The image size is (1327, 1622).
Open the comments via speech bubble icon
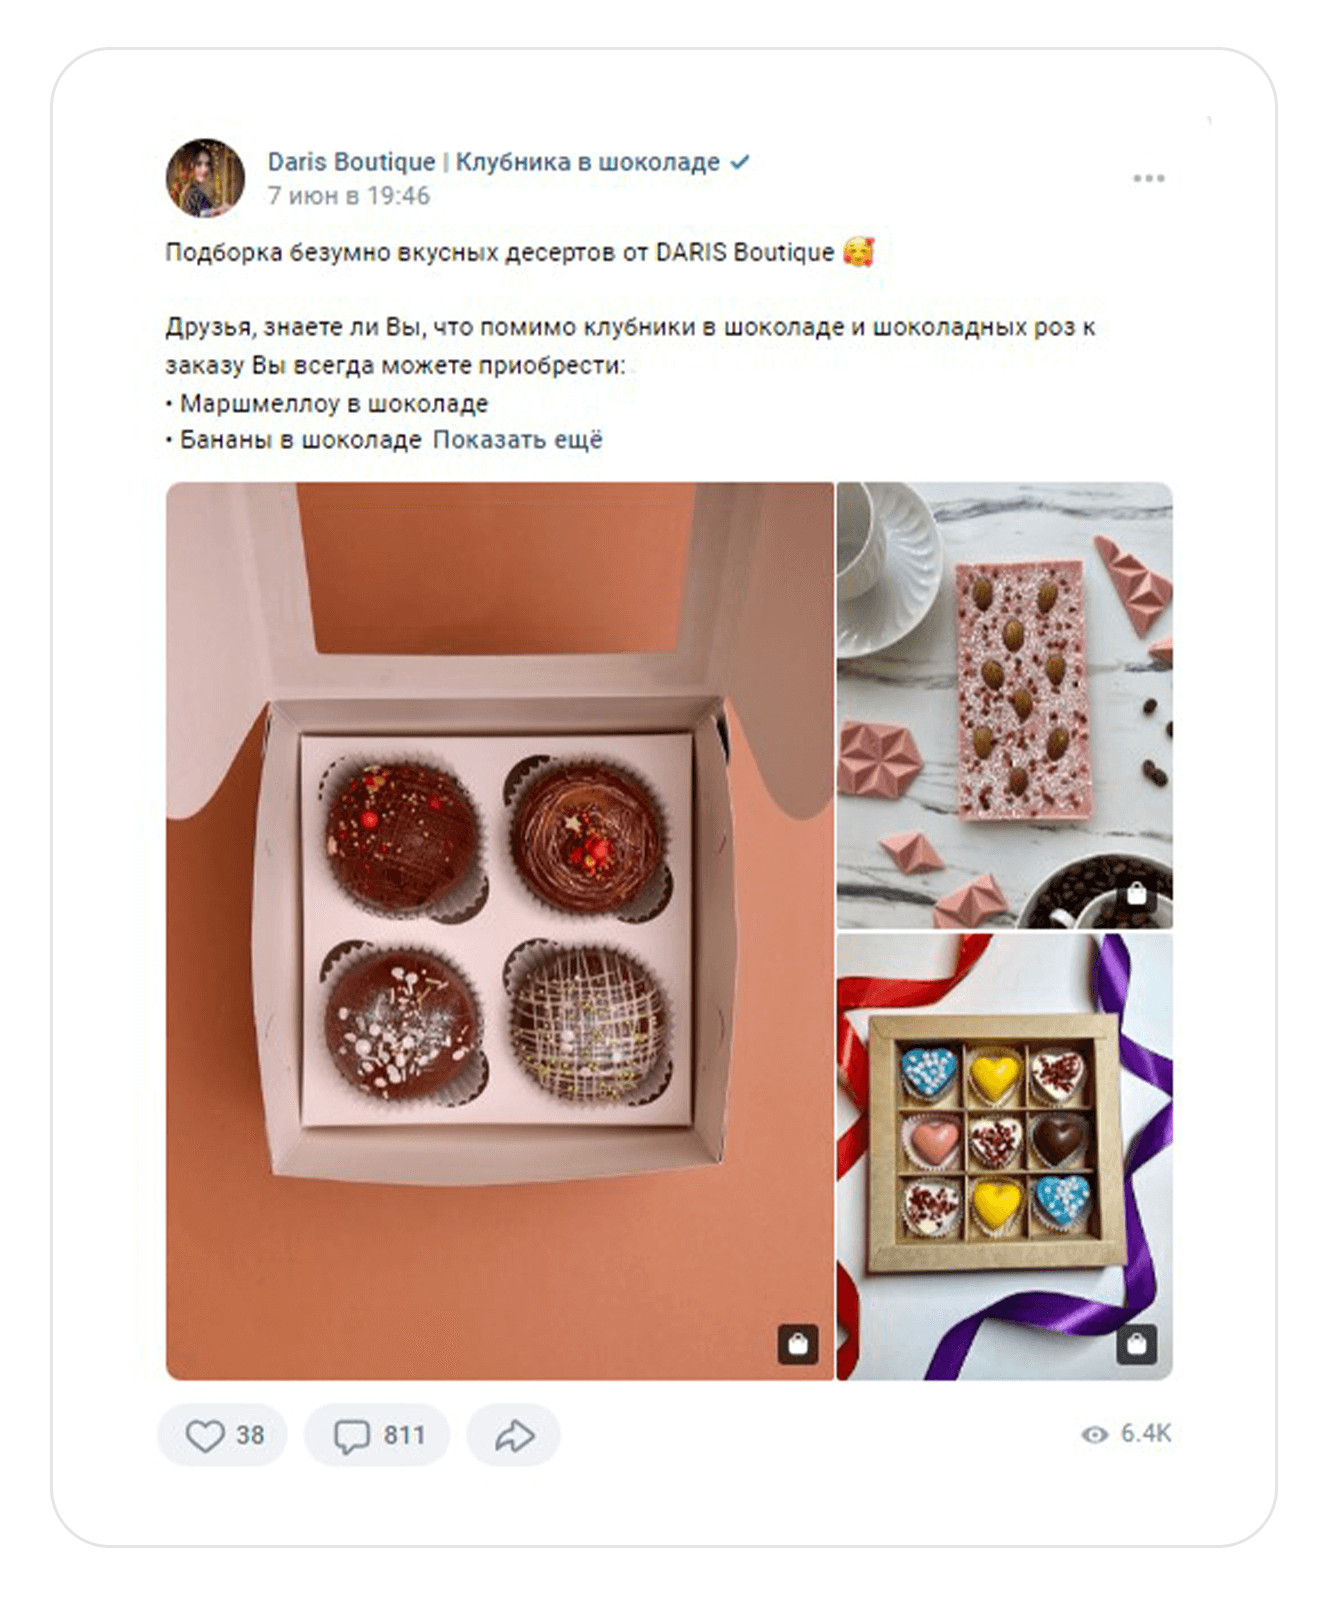point(351,1437)
